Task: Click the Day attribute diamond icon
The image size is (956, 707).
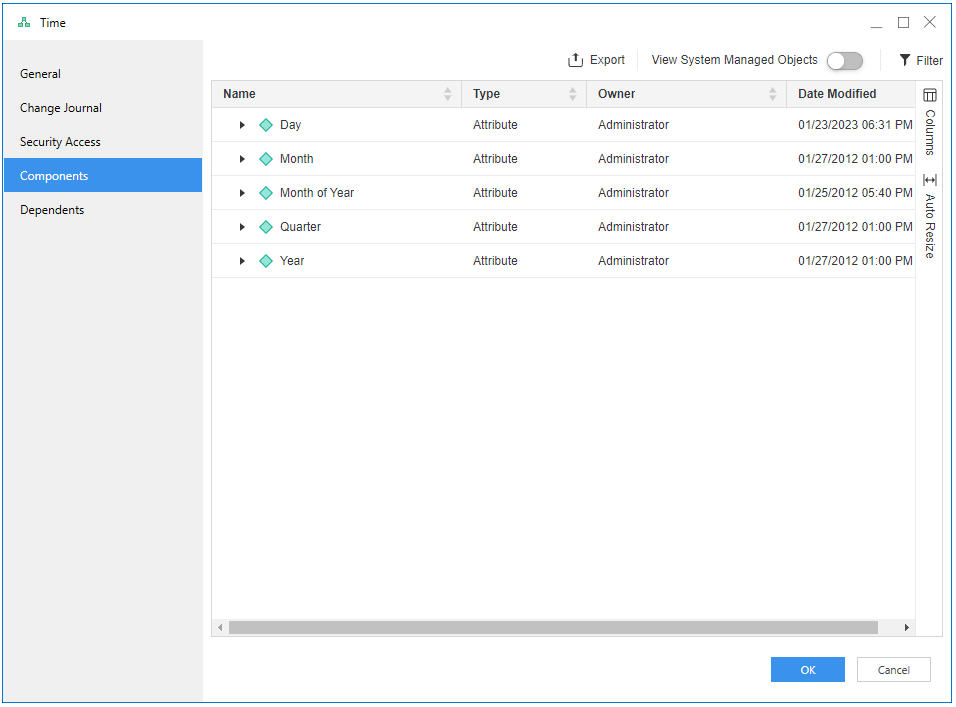Action: click(266, 125)
